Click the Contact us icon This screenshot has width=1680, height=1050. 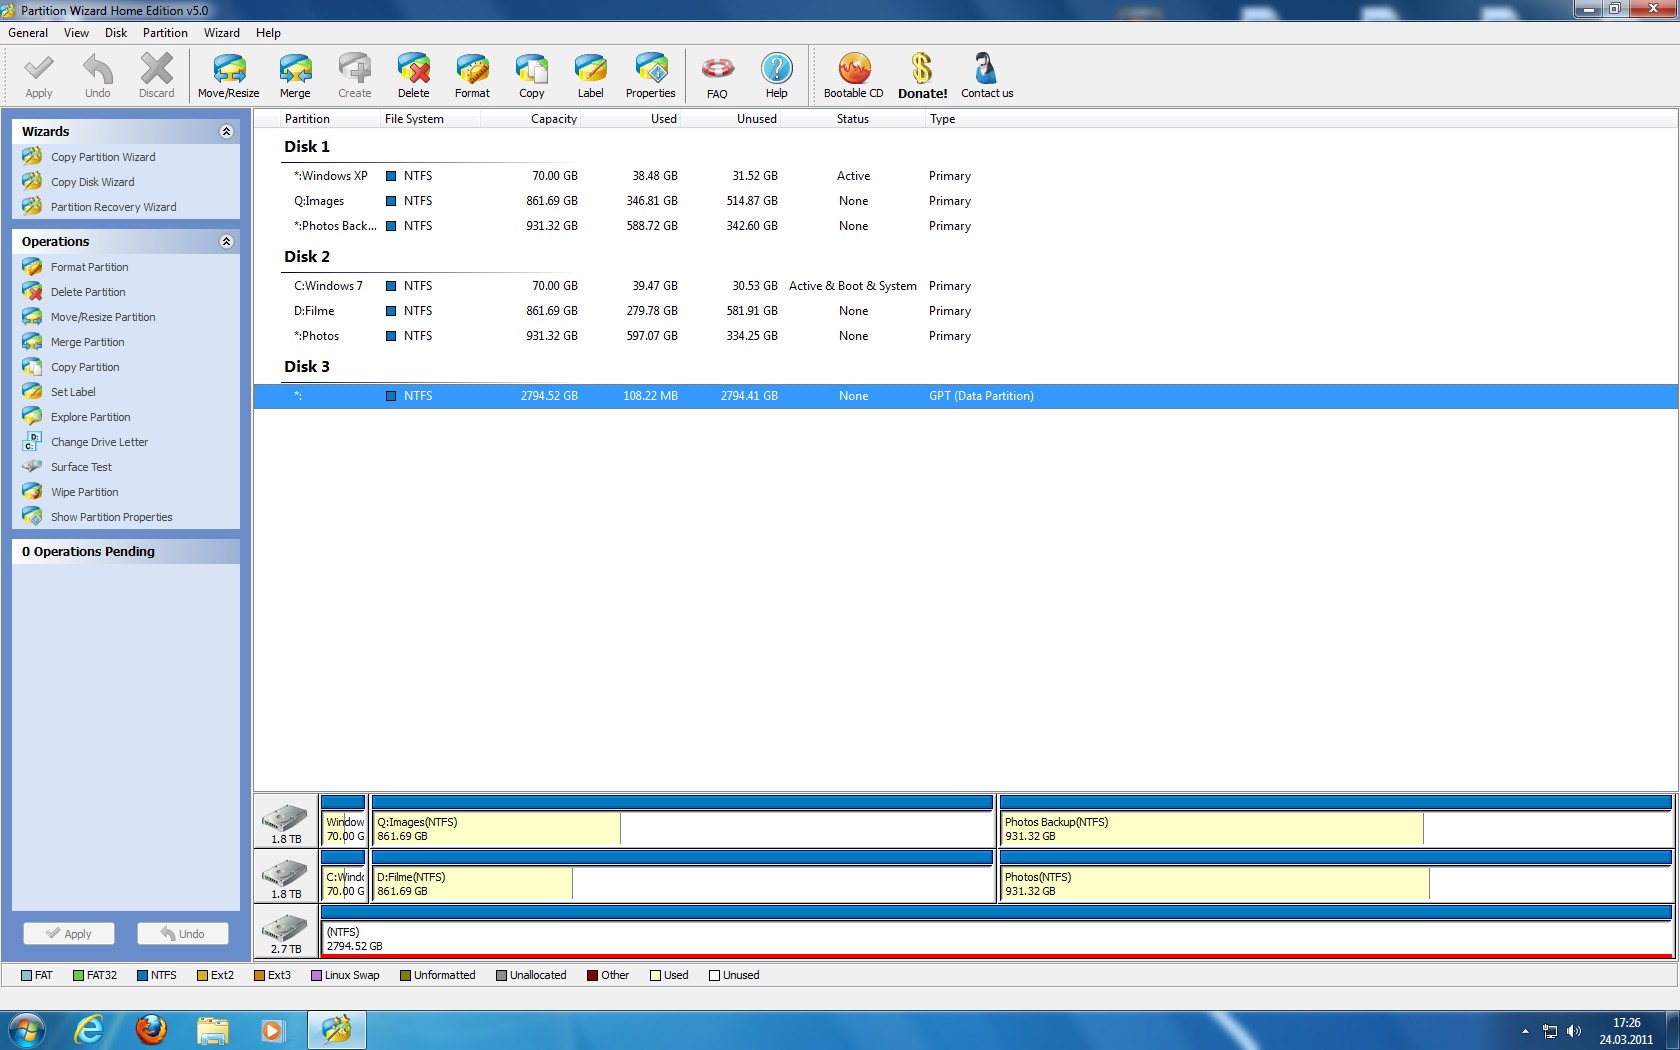pos(987,76)
